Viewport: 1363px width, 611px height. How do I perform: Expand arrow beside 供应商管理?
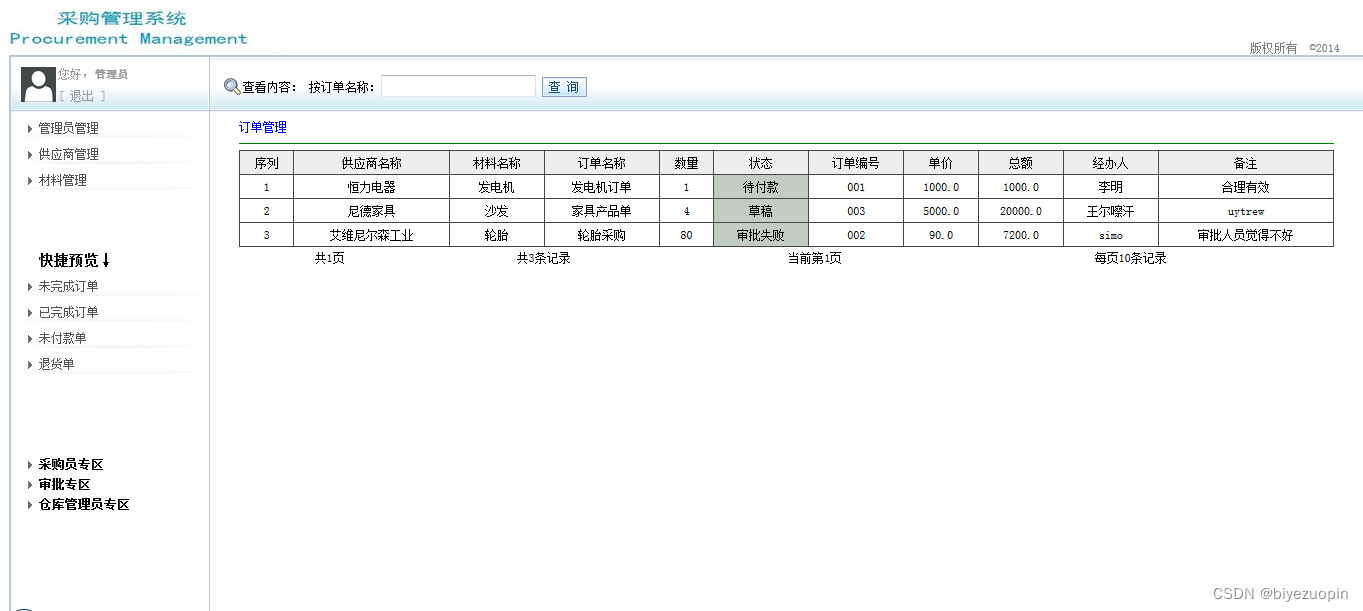[x=30, y=155]
